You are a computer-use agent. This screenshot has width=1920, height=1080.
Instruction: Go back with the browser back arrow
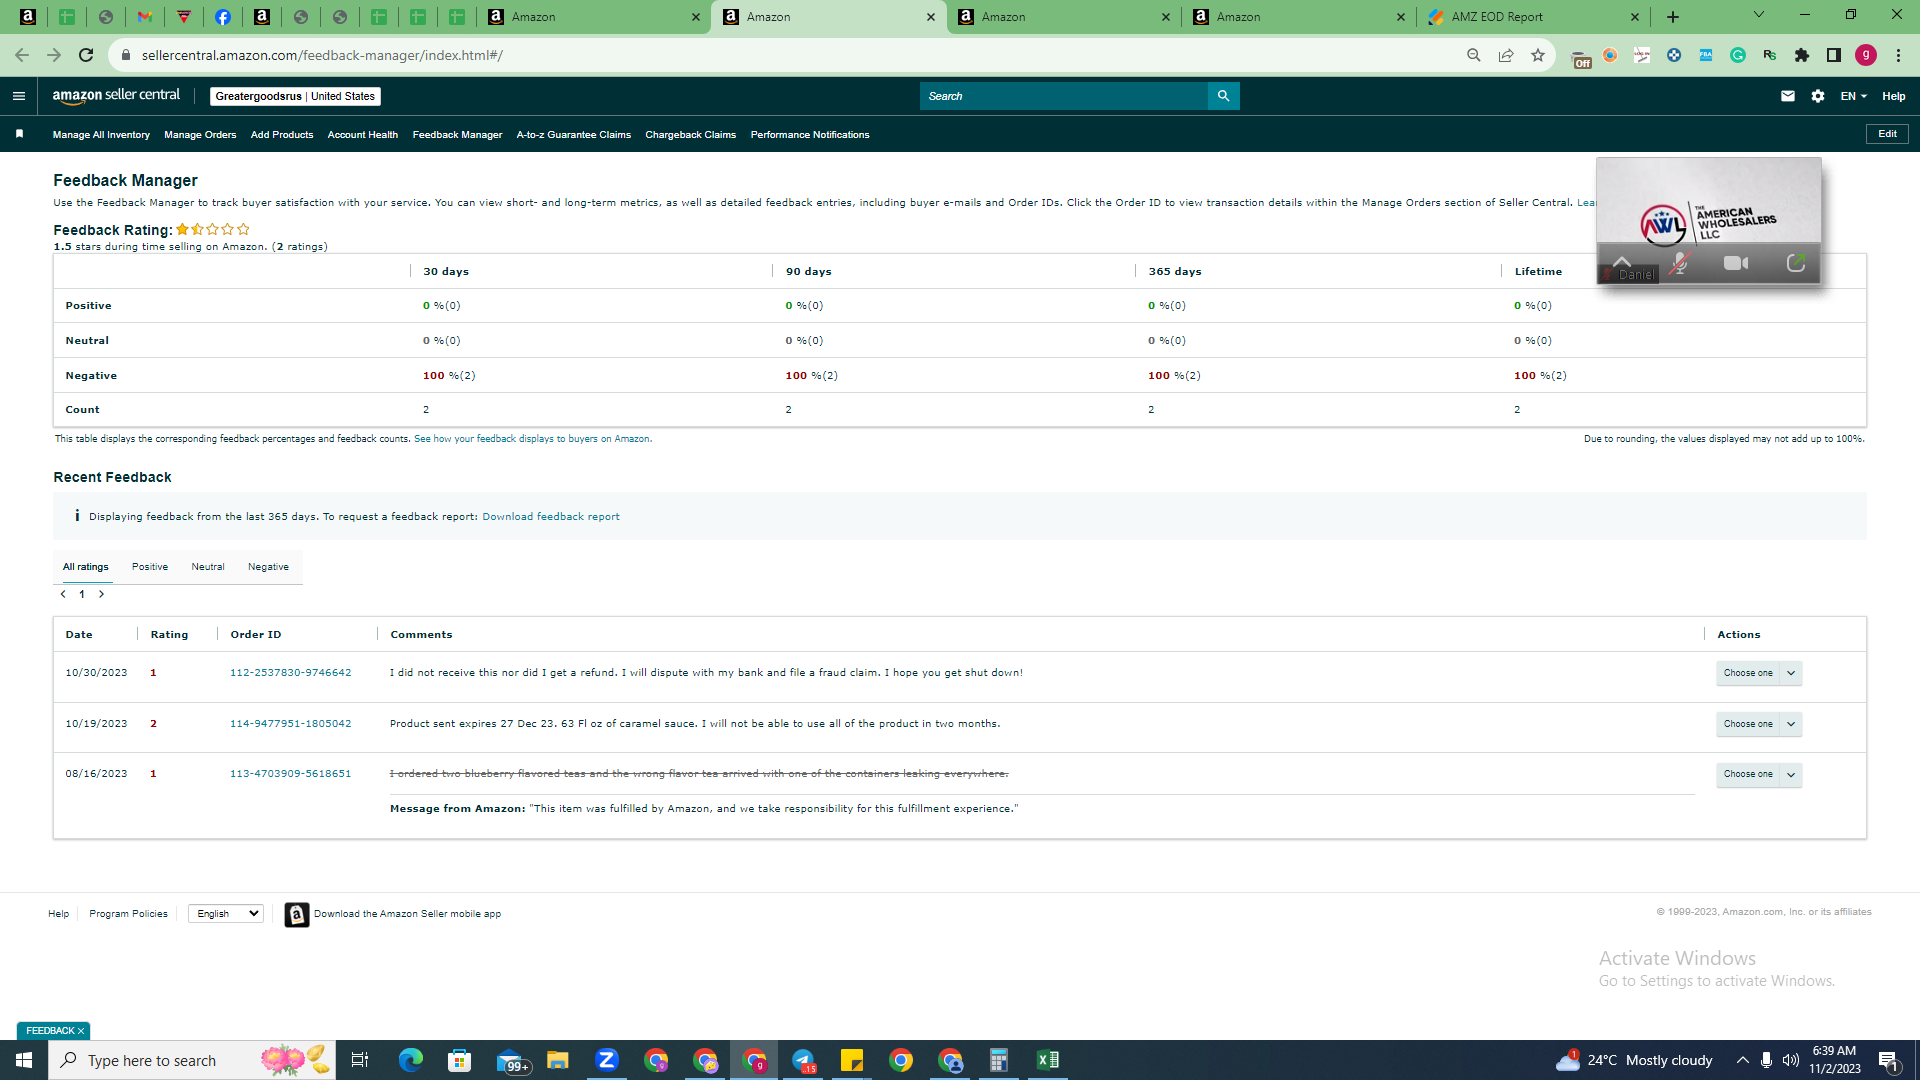tap(22, 55)
